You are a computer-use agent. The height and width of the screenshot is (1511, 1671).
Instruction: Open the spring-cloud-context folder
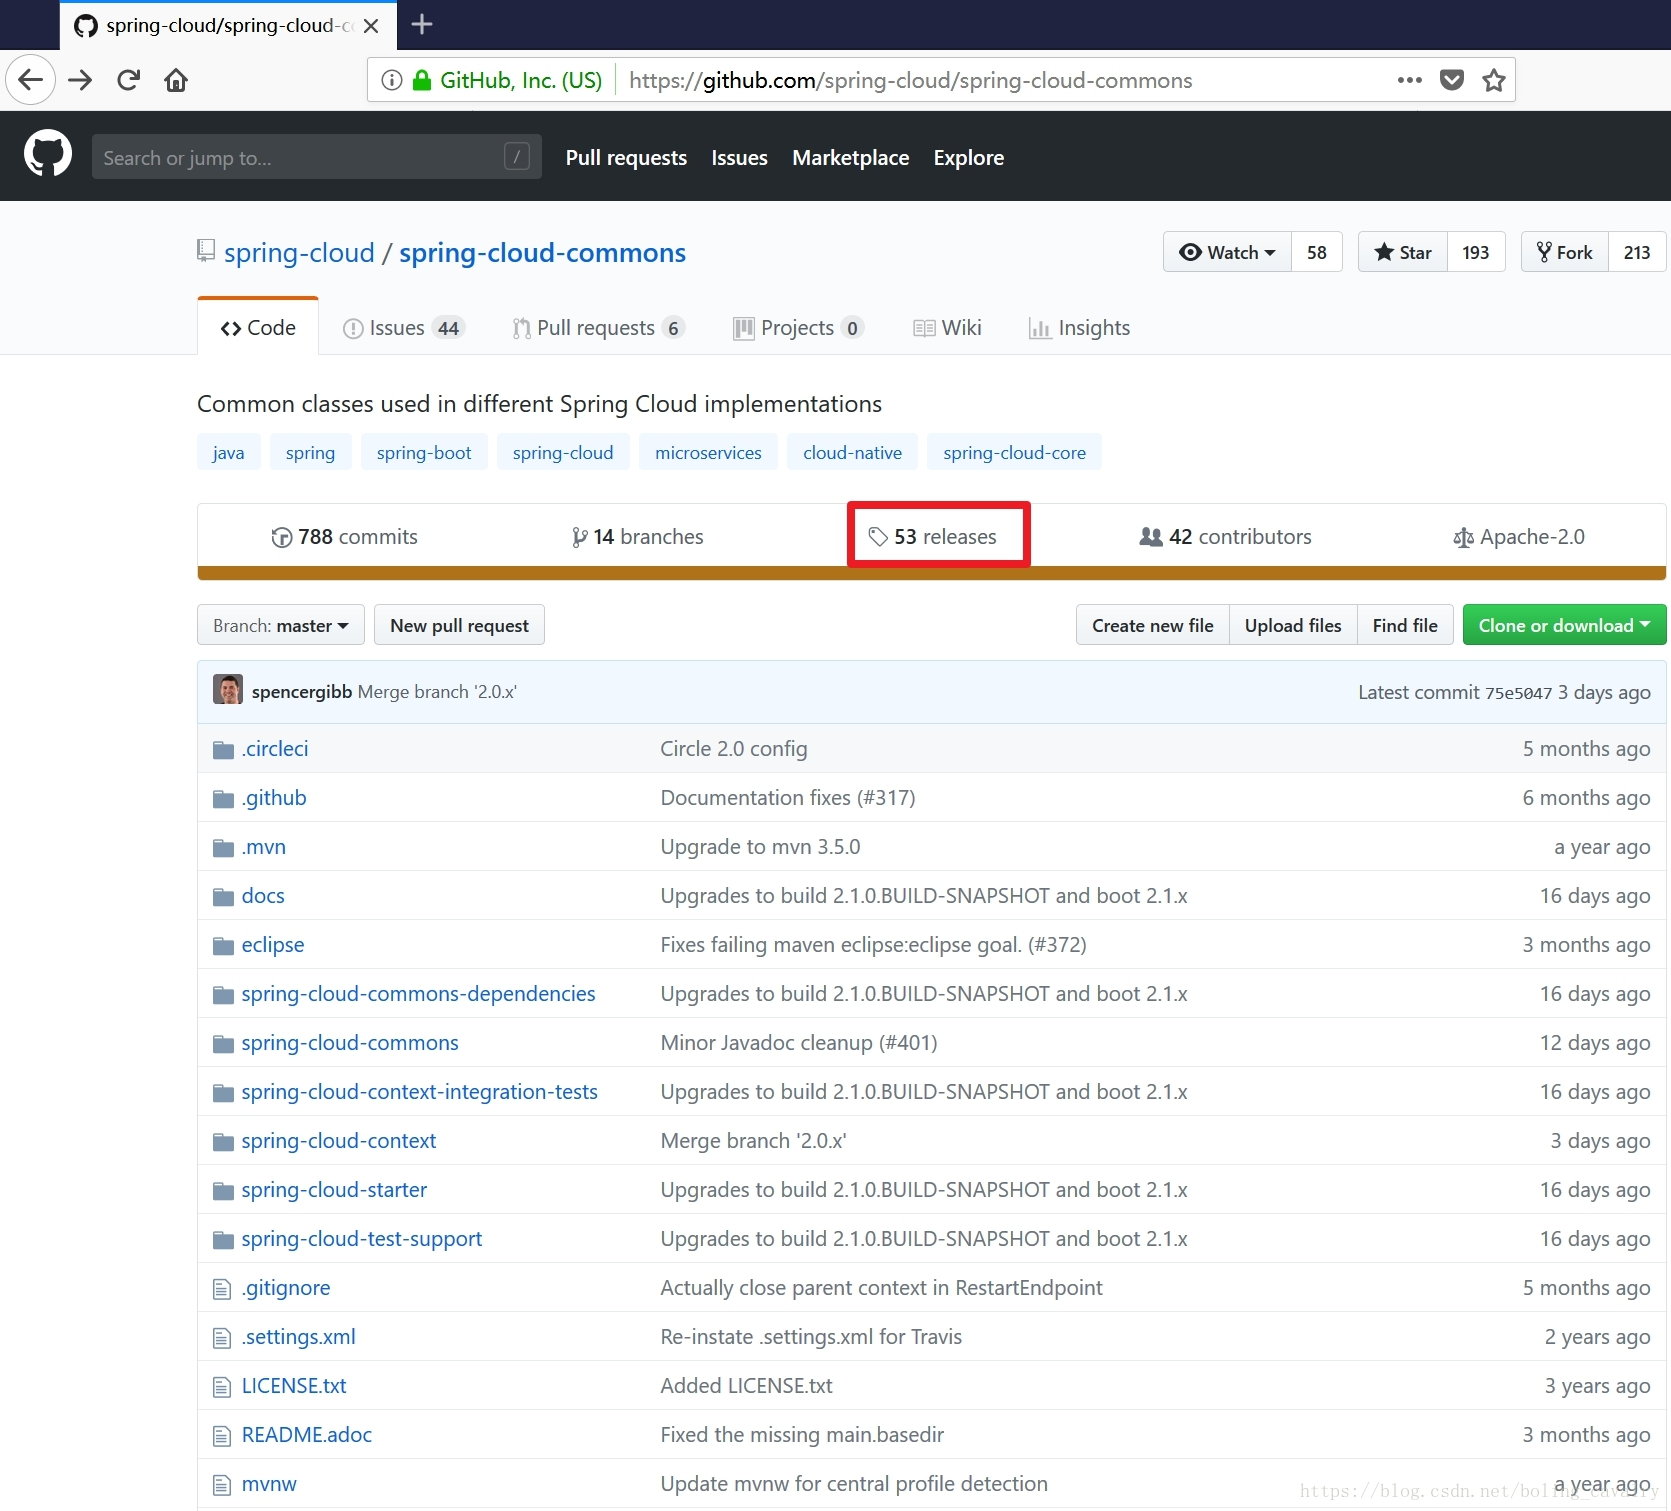coord(338,1141)
